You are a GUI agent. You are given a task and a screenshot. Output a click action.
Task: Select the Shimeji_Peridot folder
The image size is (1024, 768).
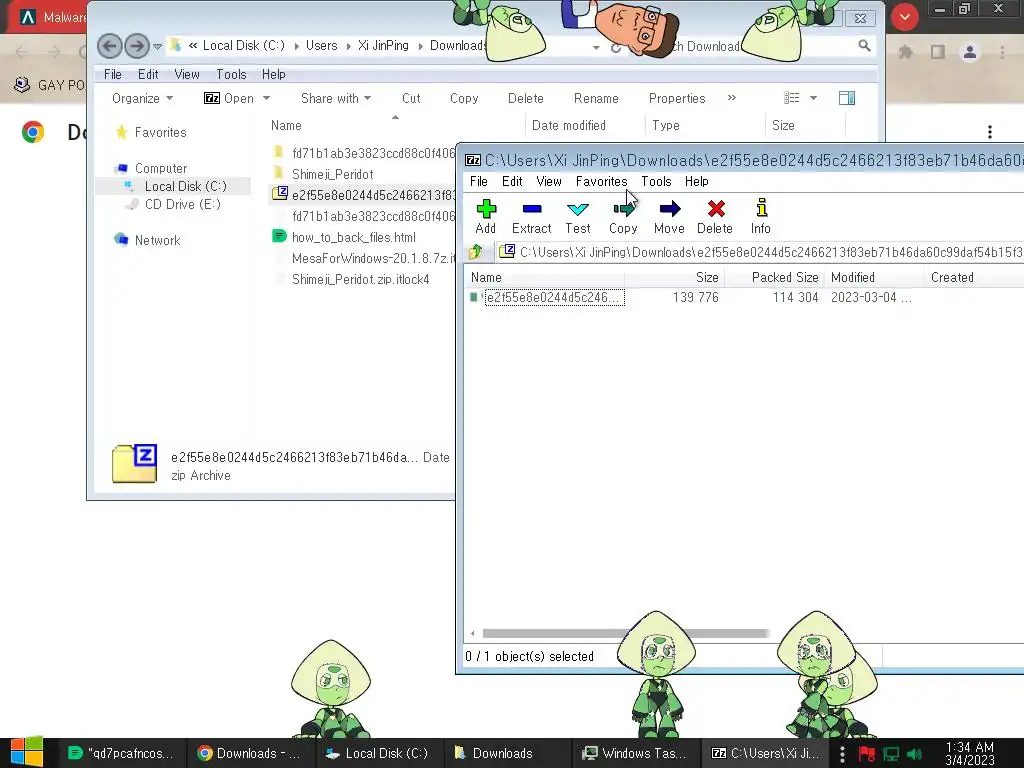pos(332,174)
